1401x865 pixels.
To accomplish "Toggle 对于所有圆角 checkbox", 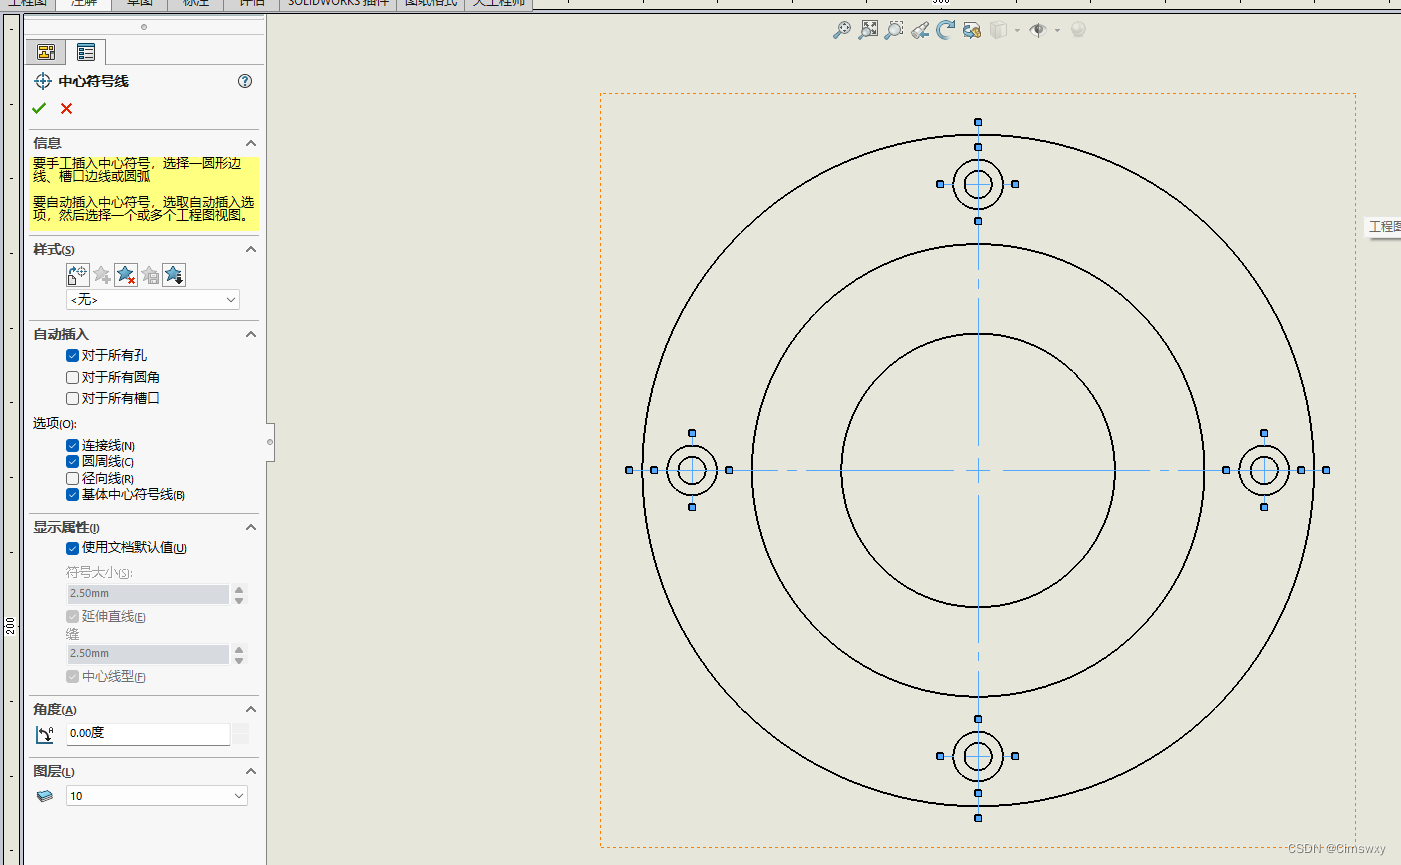I will point(72,377).
